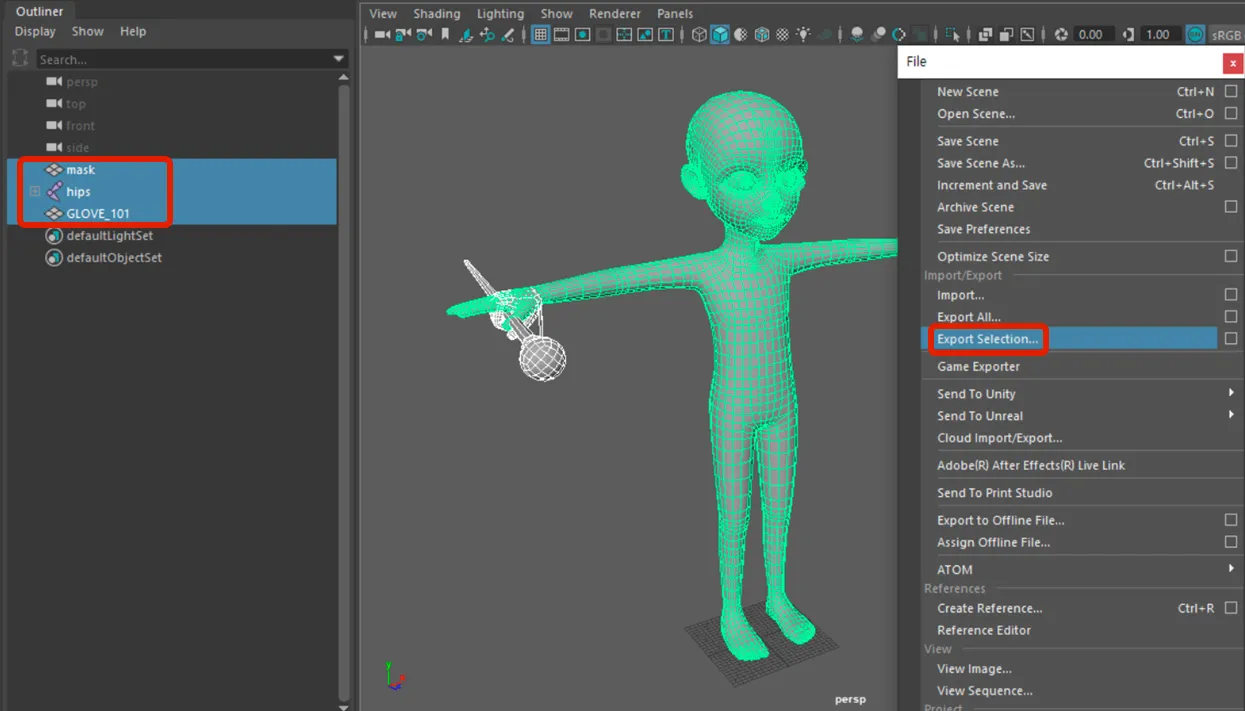Toggle 2D Pan/Zoom icon
Screen dimensions: 1245x711
tap(487, 35)
